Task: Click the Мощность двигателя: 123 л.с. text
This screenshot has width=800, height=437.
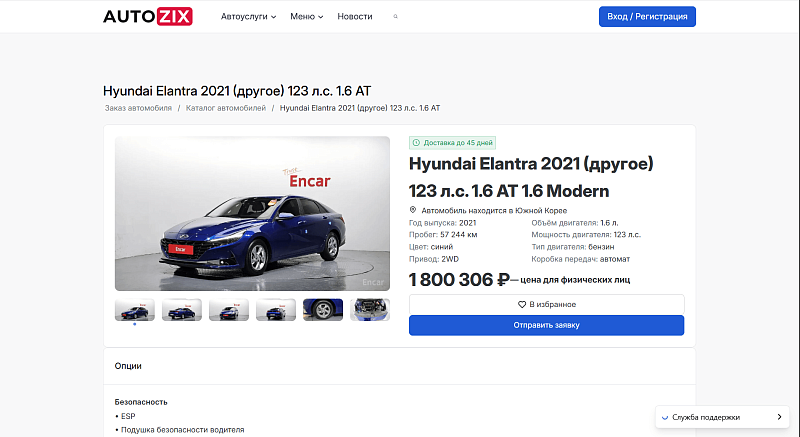Action: [586, 235]
